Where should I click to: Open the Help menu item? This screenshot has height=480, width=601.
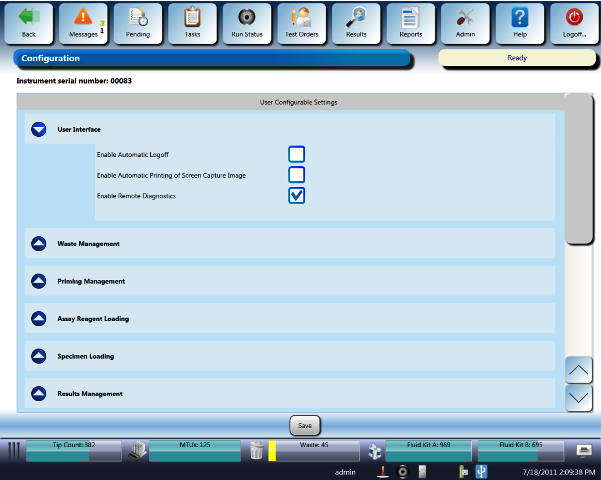pos(519,22)
